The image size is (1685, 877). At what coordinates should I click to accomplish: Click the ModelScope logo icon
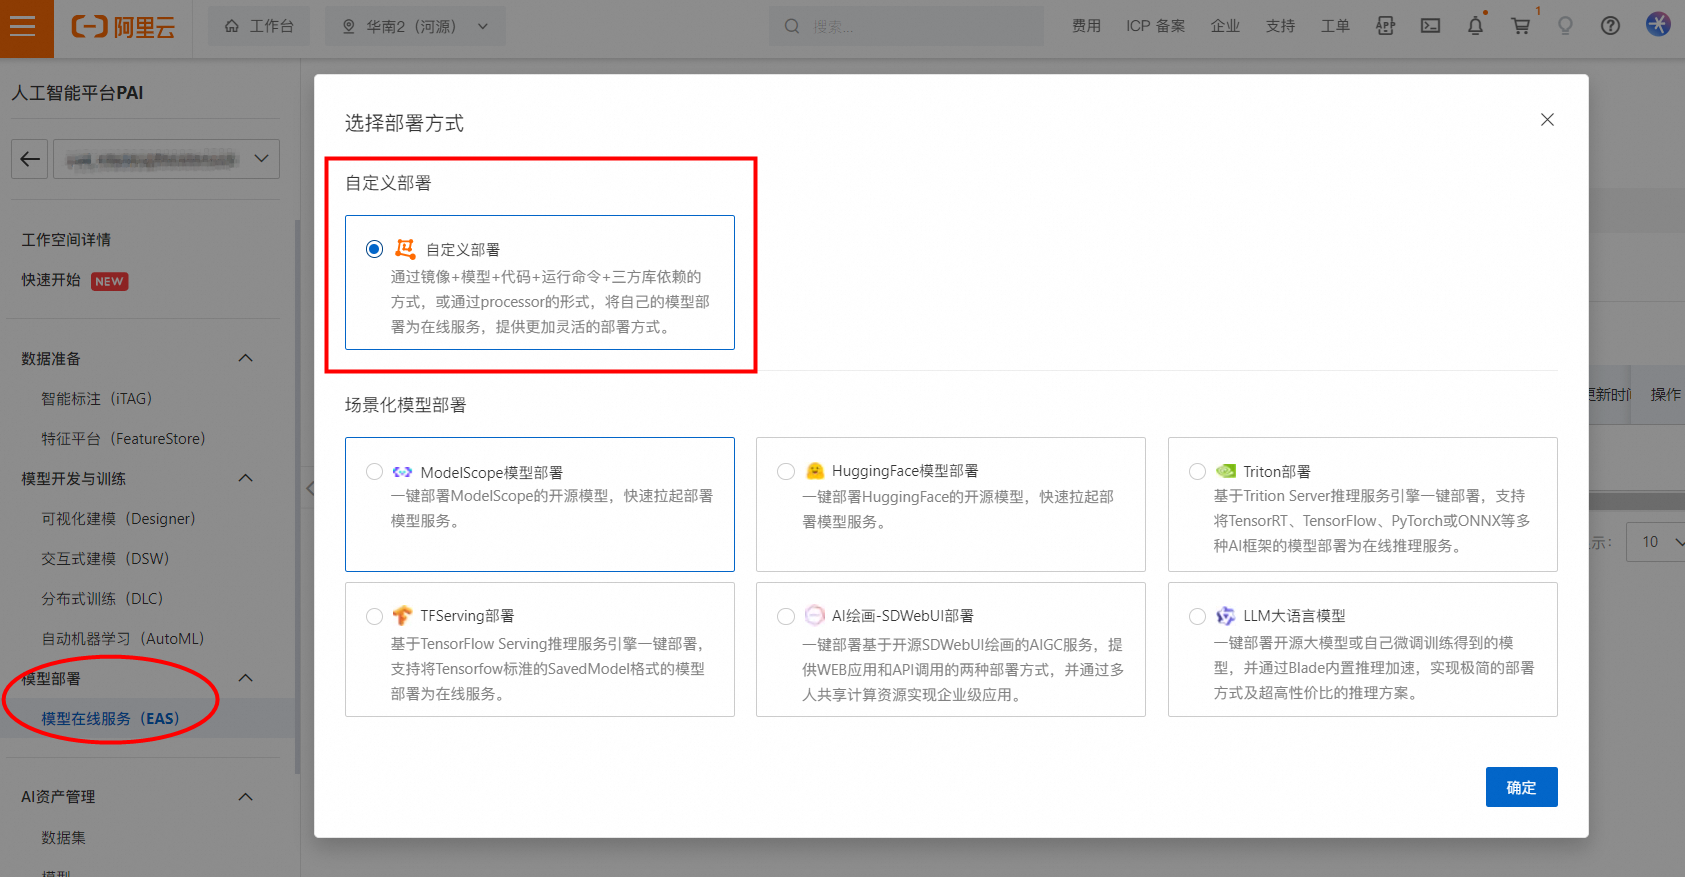[x=402, y=472]
